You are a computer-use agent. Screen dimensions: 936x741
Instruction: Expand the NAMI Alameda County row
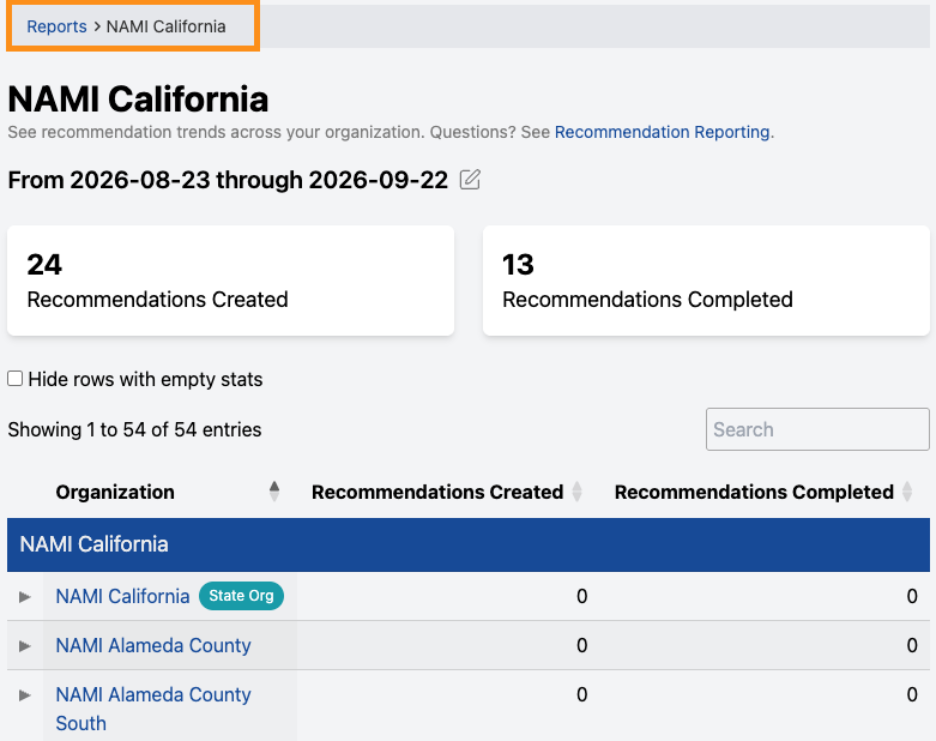[24, 645]
